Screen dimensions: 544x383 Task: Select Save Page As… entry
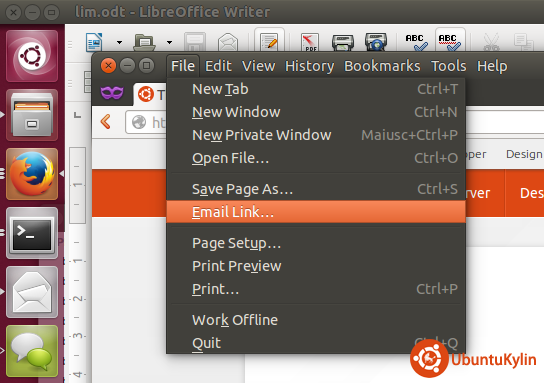pyautogui.click(x=316, y=189)
